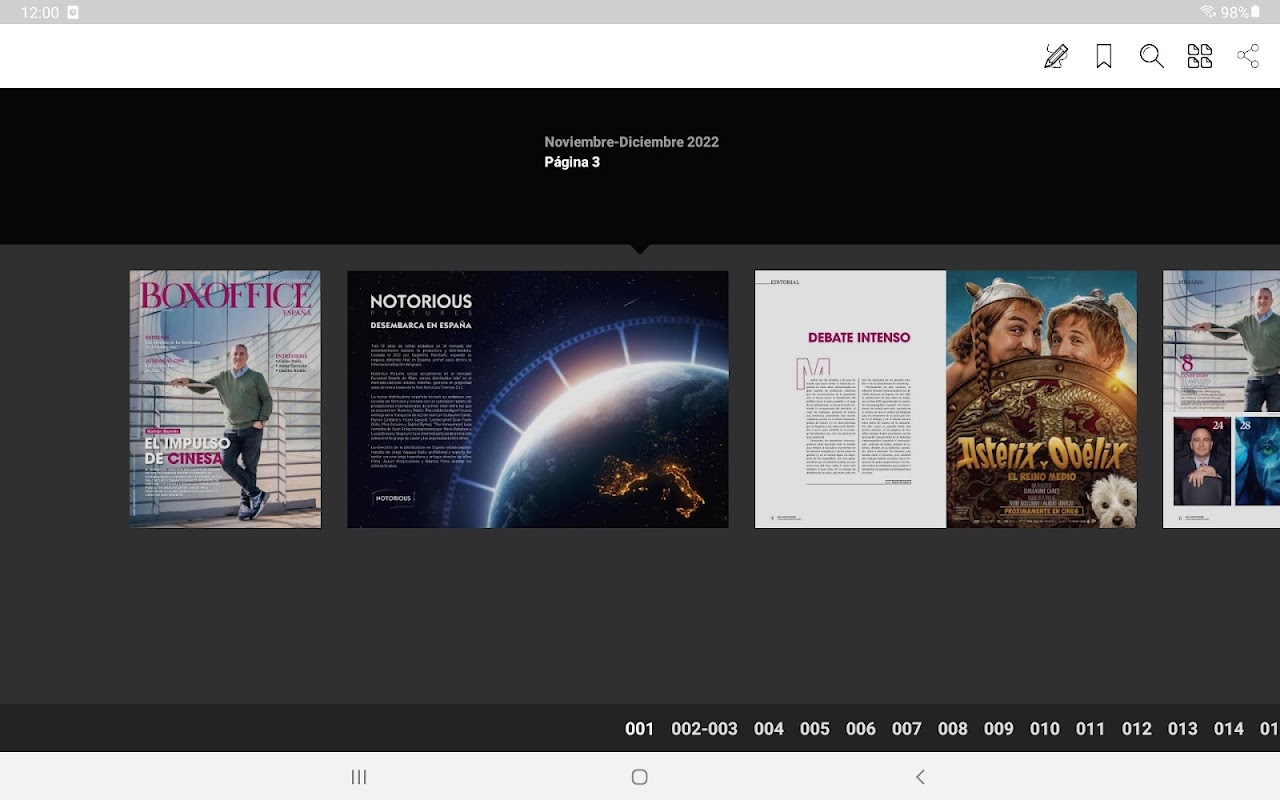Tap the annotate pencil icon

1055,56
